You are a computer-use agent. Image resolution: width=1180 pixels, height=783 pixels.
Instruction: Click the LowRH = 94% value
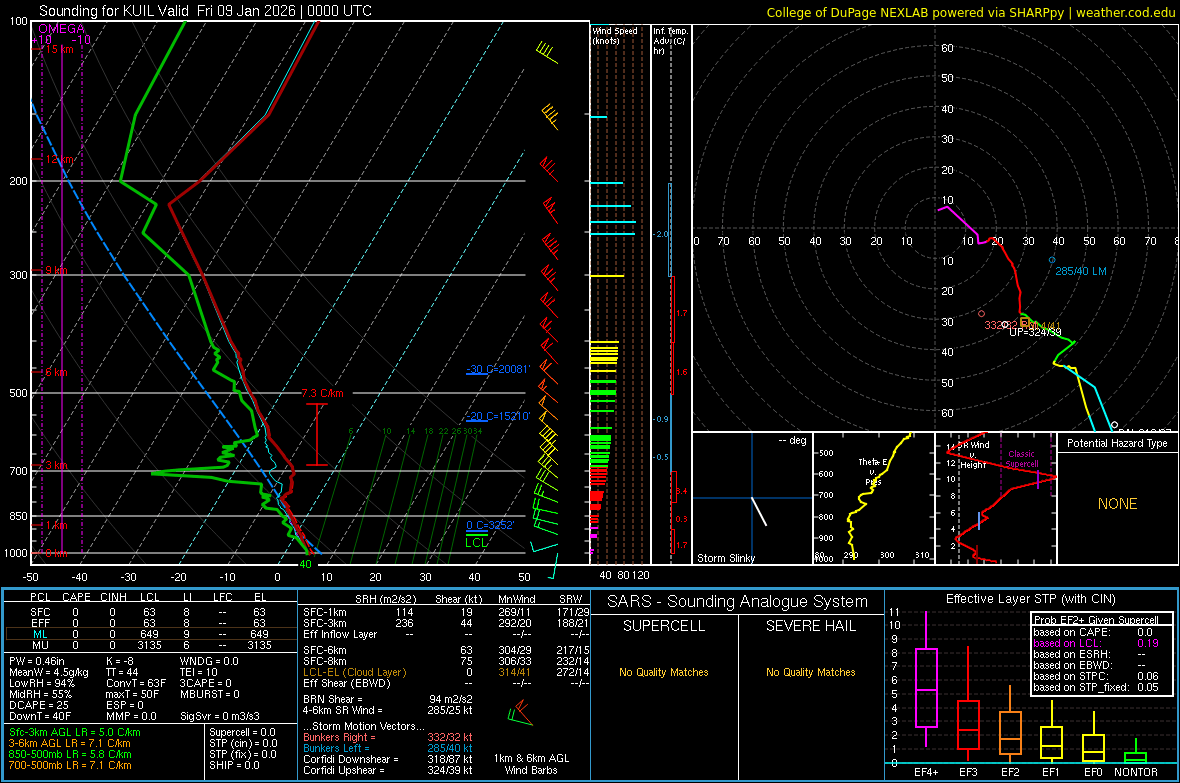41,683
